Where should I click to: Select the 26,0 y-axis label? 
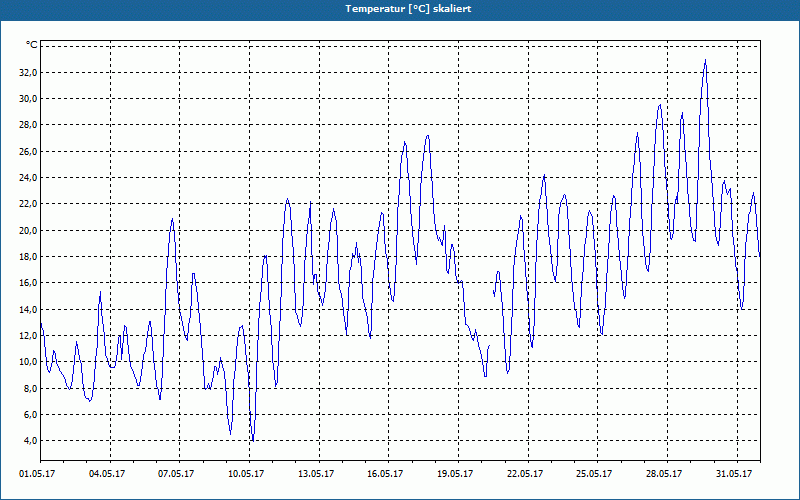click(28, 152)
